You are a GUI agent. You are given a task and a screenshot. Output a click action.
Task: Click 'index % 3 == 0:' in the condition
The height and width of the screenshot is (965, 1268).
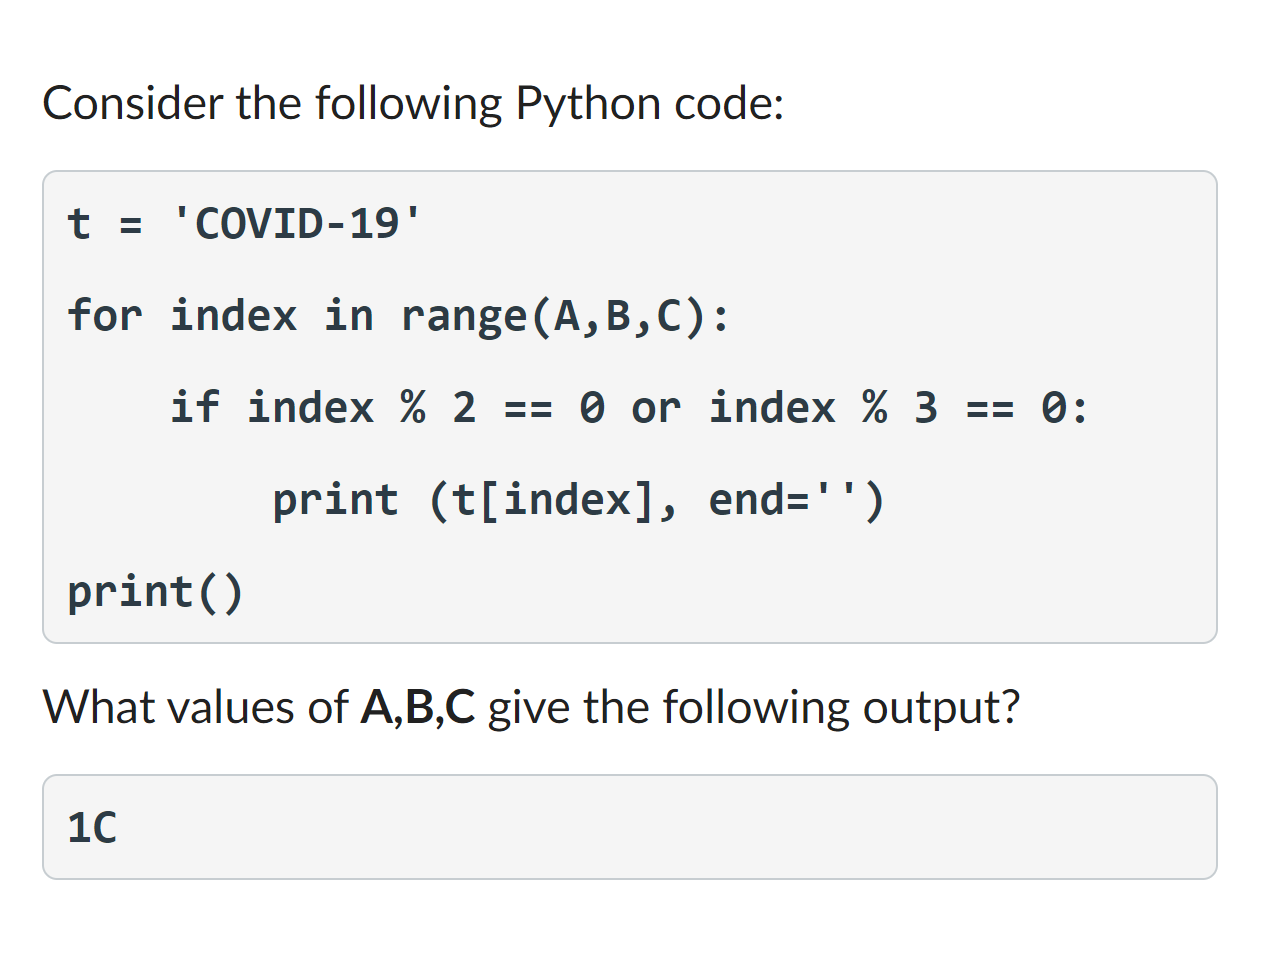(898, 407)
